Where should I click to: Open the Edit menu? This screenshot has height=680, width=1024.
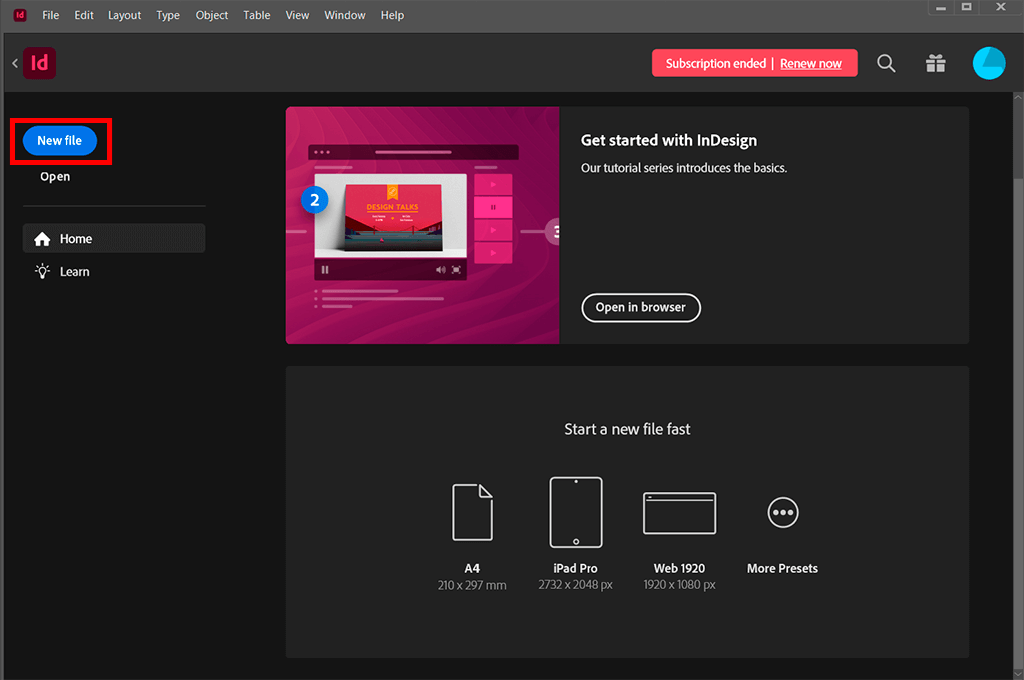(x=84, y=15)
